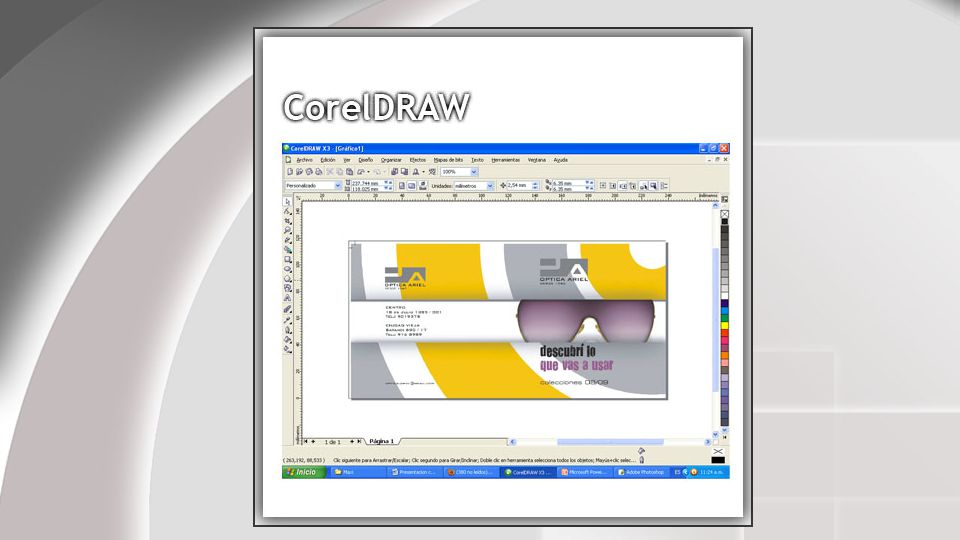
Task: Select the Interactive Fill tool
Action: click(x=287, y=348)
